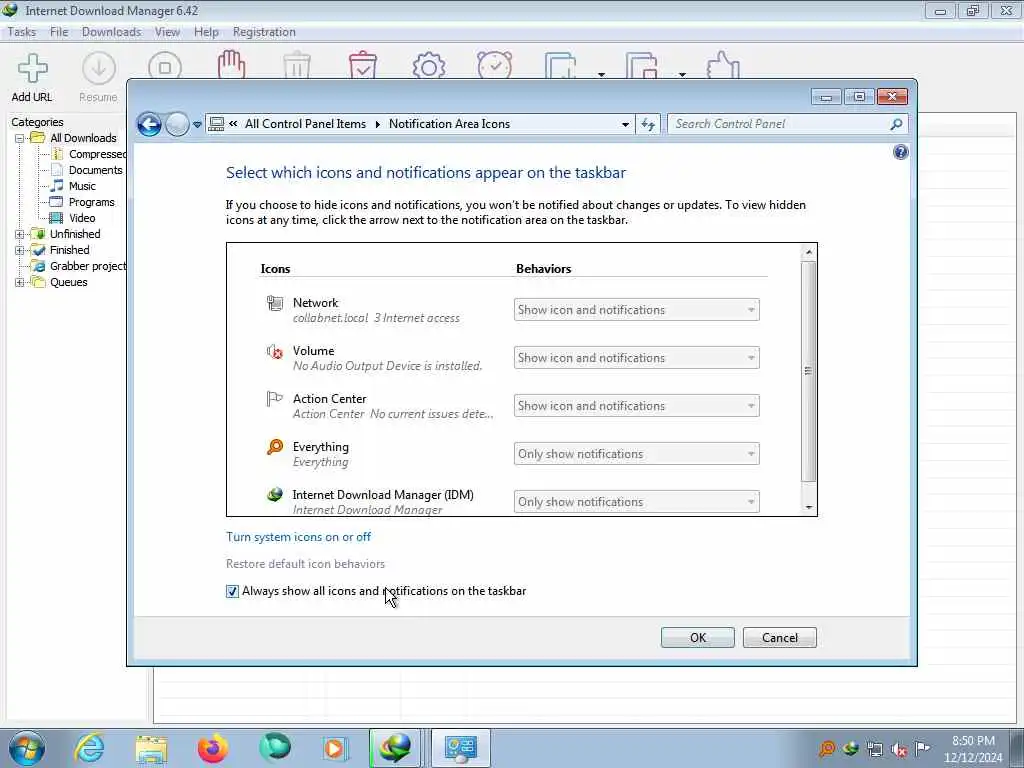Click the network tray icon
1024x768 pixels.
click(875, 750)
